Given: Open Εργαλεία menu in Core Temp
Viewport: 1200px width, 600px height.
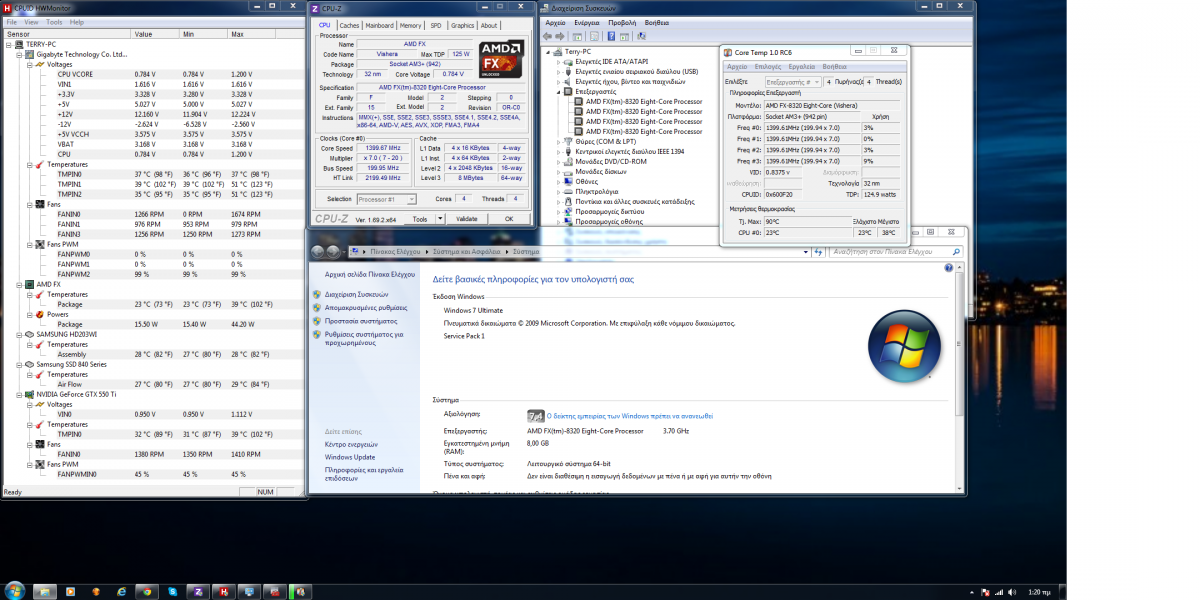Looking at the screenshot, I should click(802, 66).
